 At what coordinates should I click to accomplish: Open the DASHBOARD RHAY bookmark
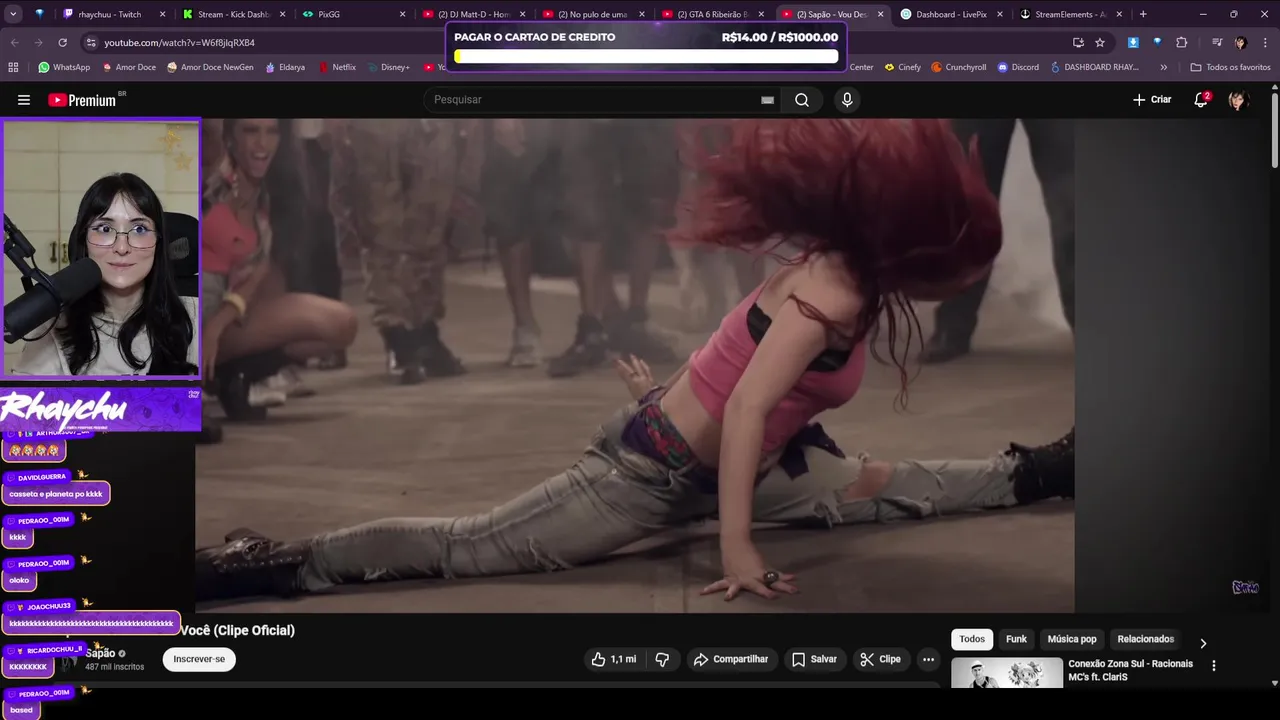coord(1095,67)
